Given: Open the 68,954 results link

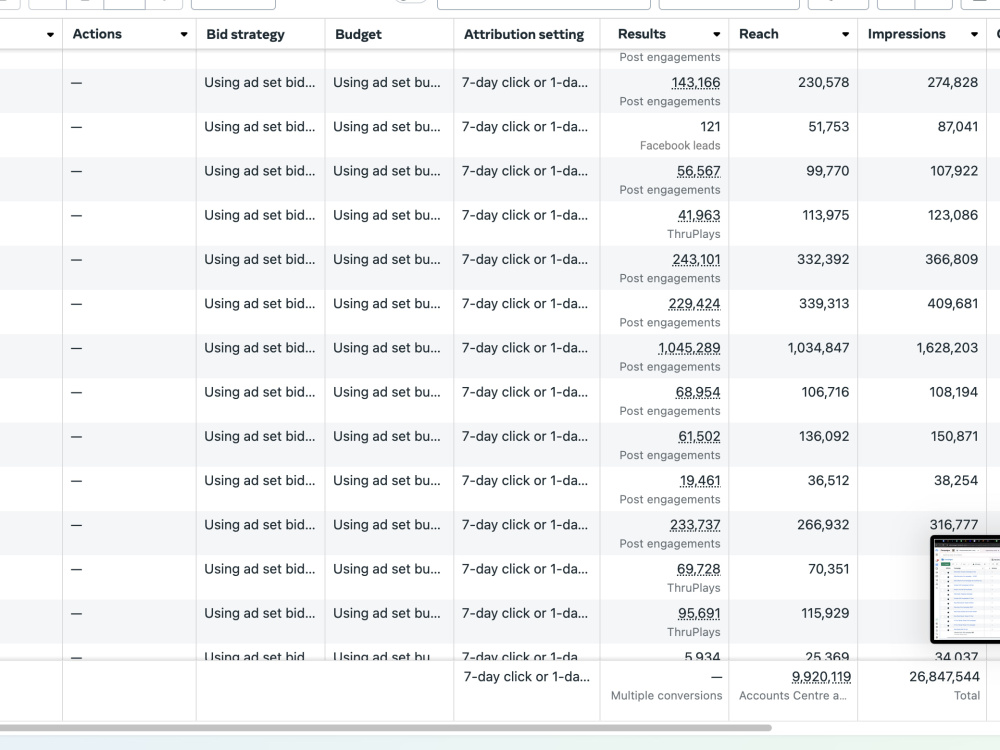Looking at the screenshot, I should 698,392.
